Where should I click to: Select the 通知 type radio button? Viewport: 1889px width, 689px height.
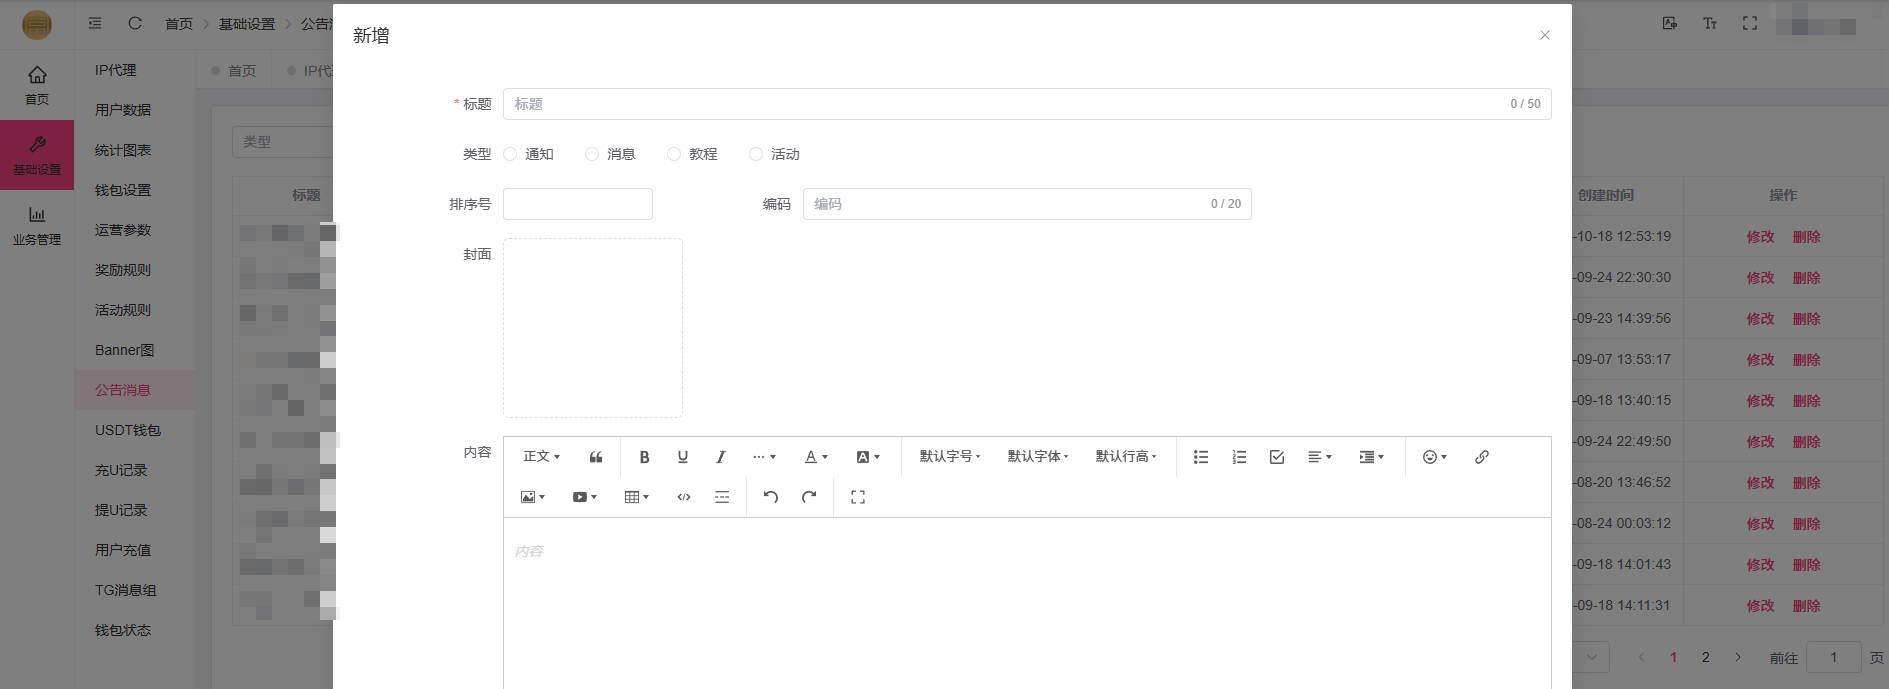pos(511,154)
